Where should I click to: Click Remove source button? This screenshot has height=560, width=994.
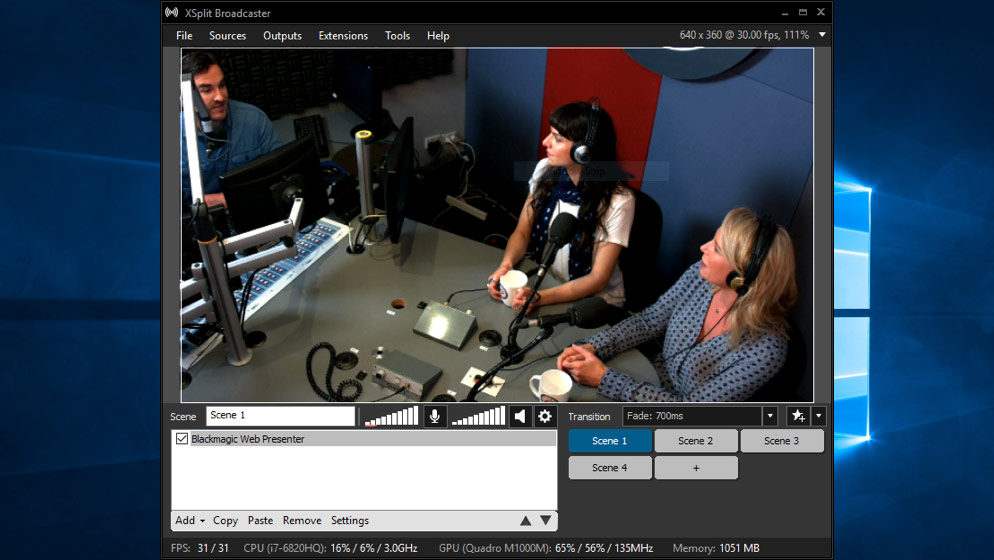(x=302, y=520)
